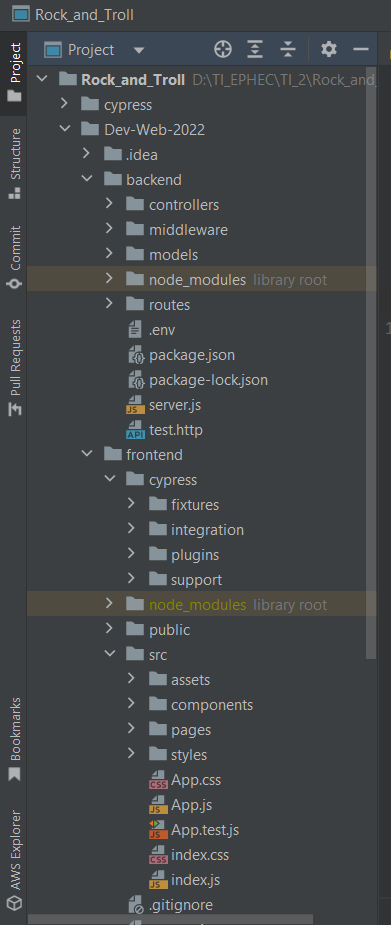Collapse the backend folder
This screenshot has height=925, width=391.
87,179
